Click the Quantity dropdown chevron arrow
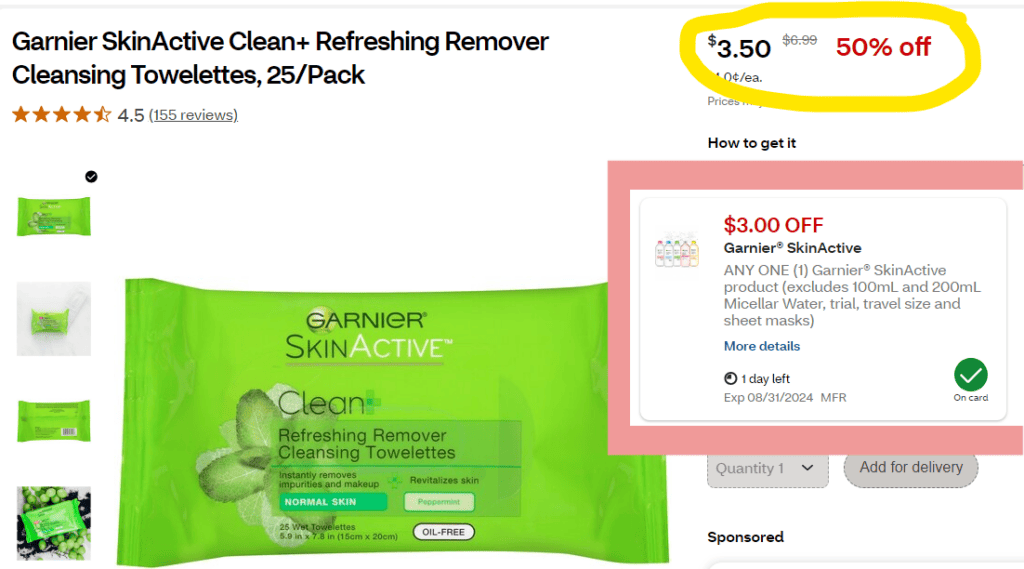The width and height of the screenshot is (1024, 569). [807, 468]
